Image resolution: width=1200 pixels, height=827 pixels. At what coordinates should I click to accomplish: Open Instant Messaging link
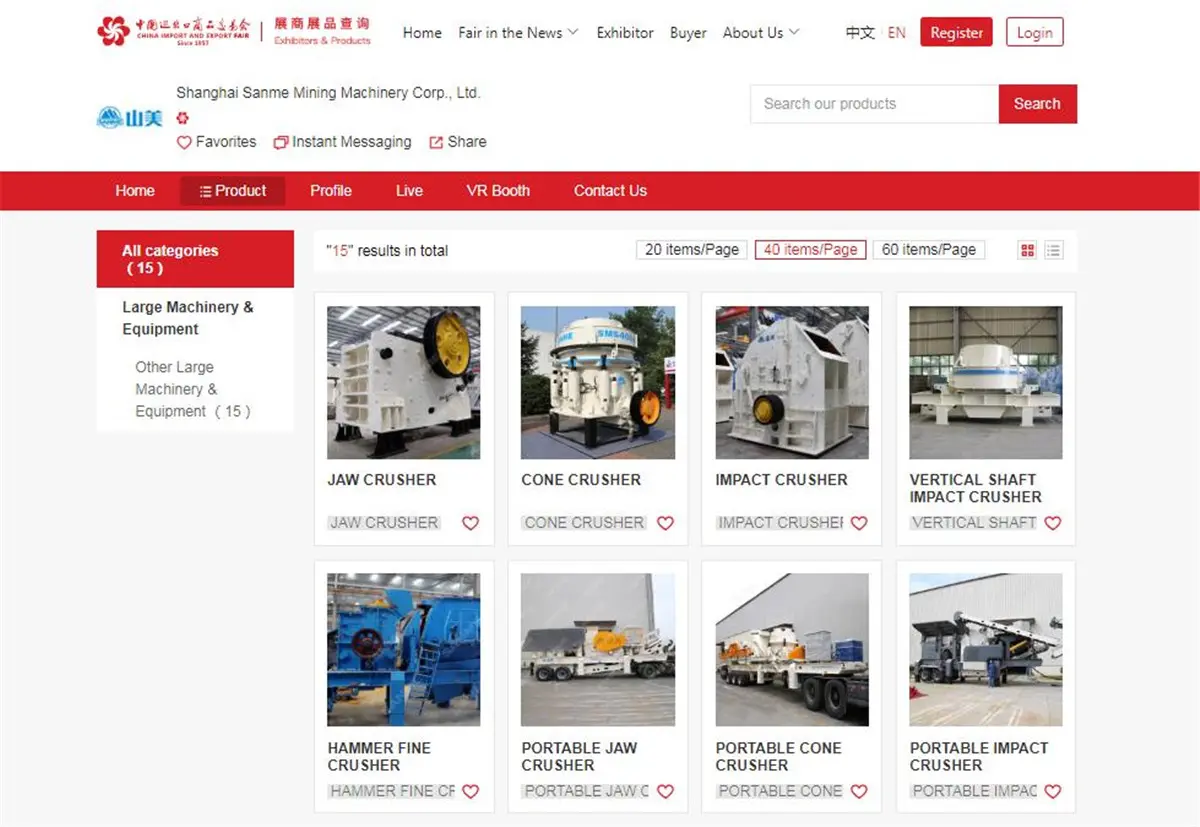pyautogui.click(x=342, y=142)
